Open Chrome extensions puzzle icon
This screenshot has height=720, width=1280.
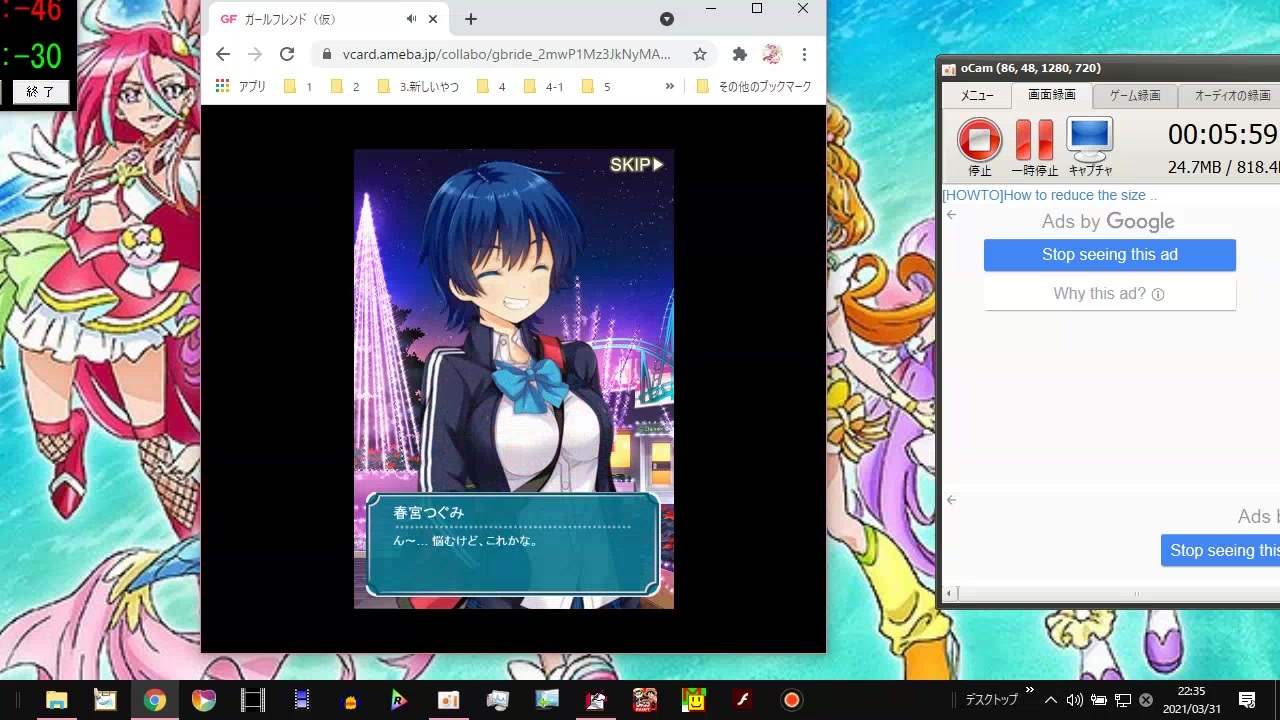click(740, 54)
